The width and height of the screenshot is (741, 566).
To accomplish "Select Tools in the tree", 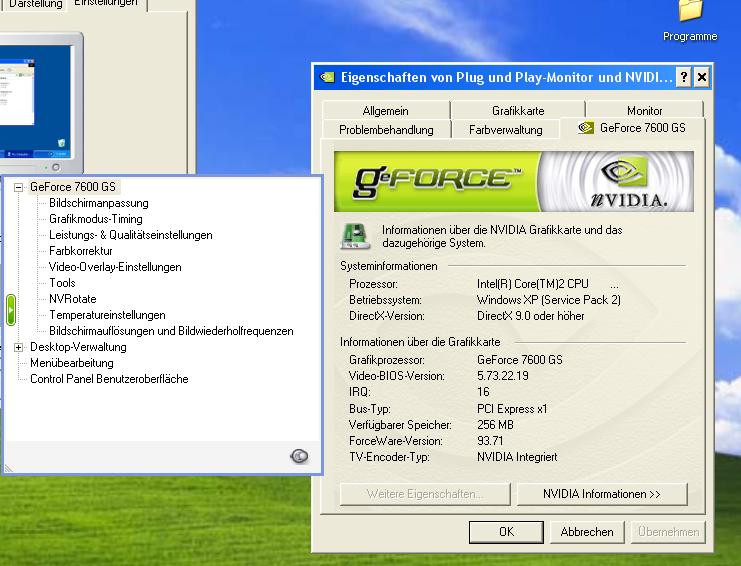I will (62, 283).
